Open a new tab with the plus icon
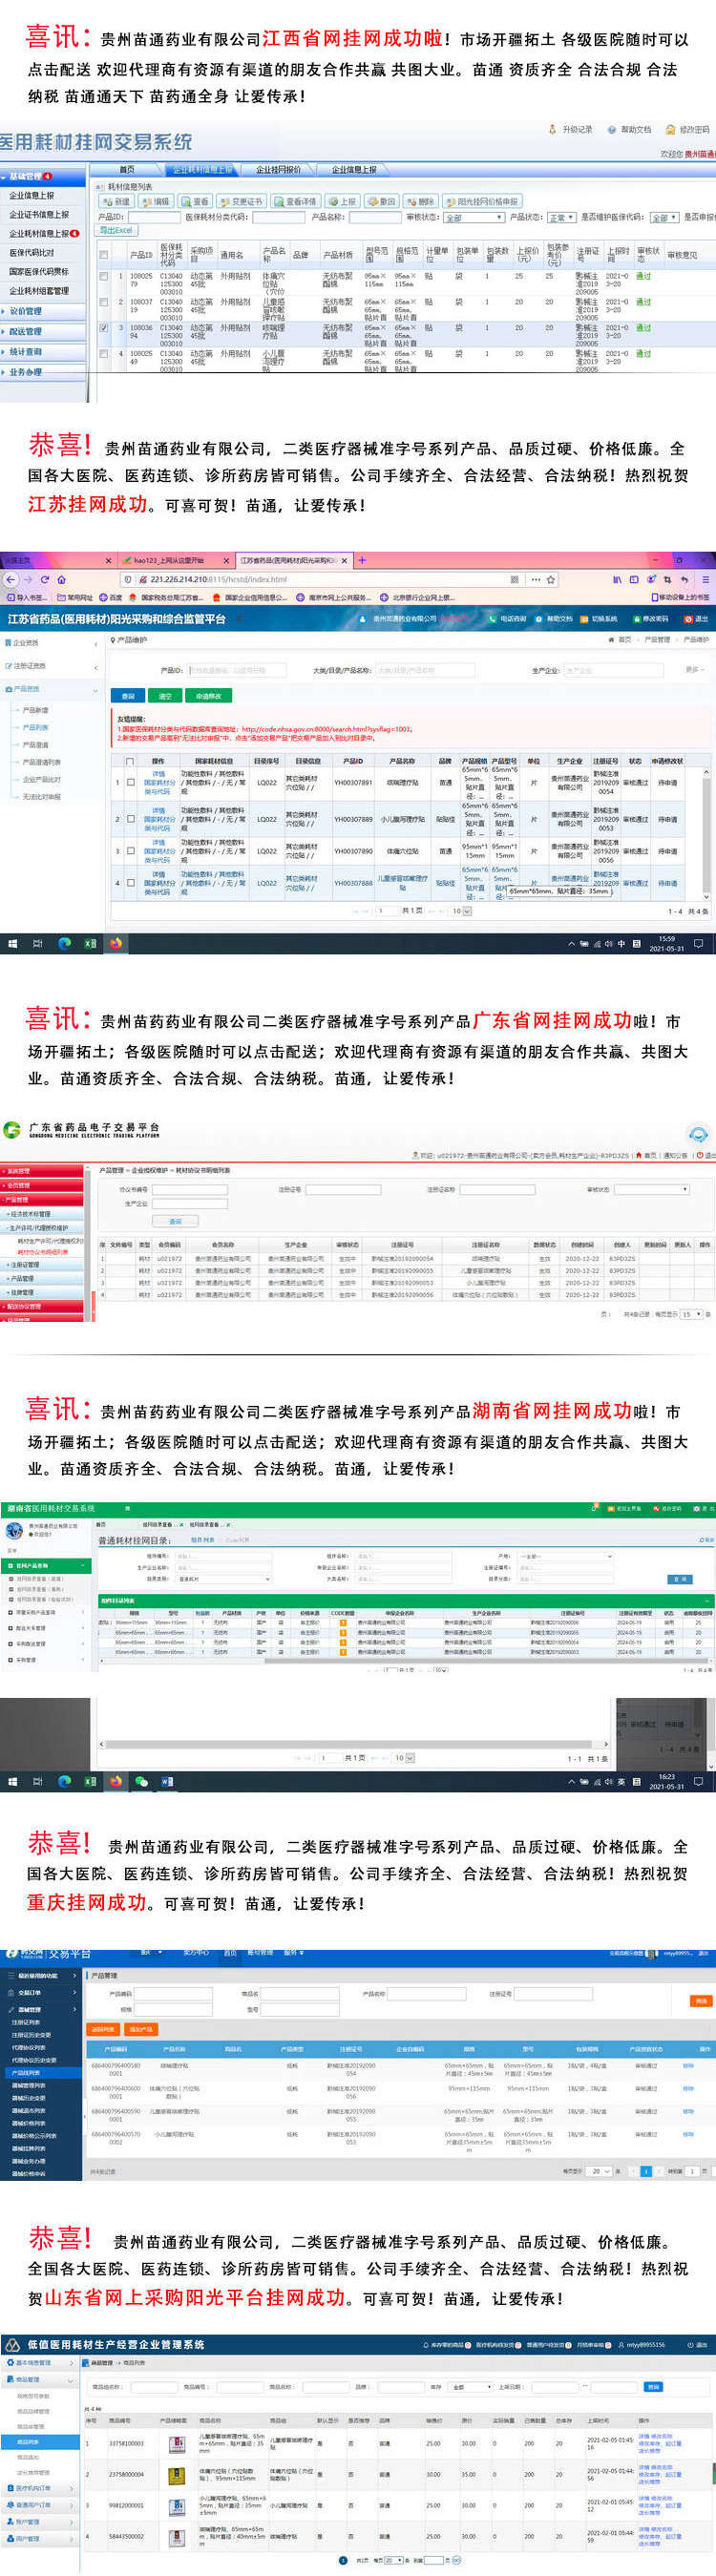 click(x=362, y=560)
